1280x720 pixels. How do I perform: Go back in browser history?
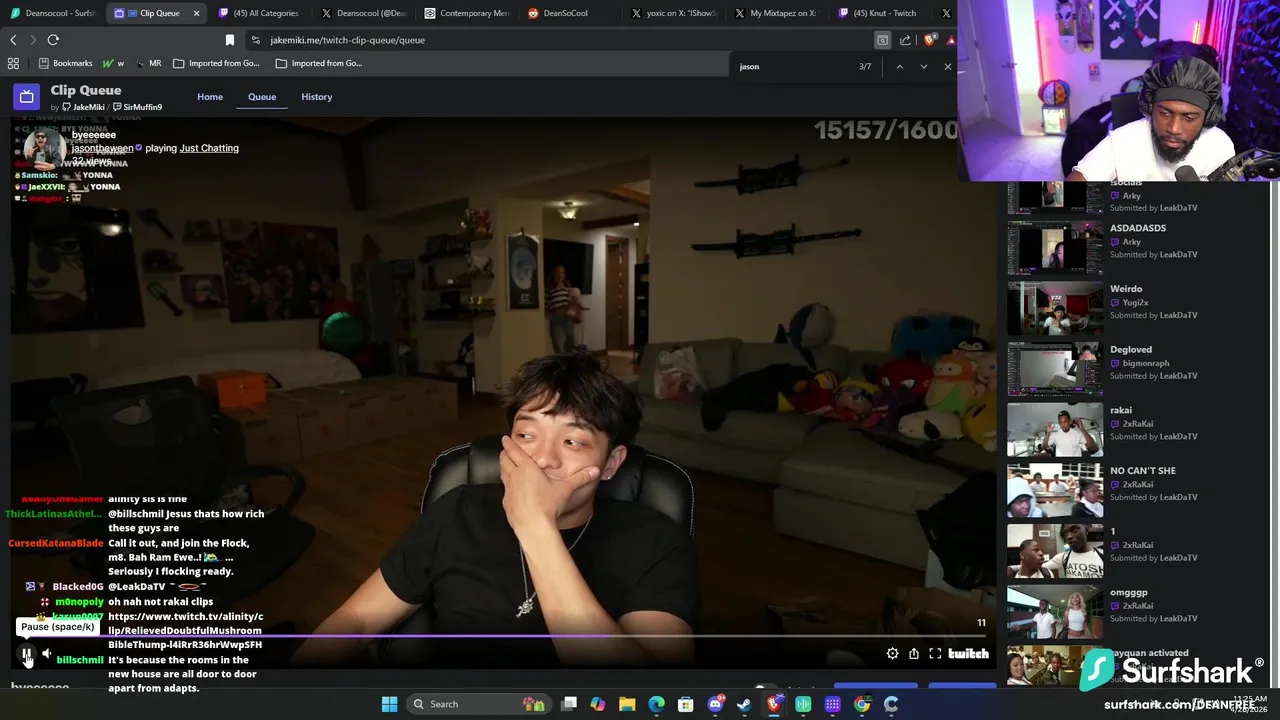pyautogui.click(x=13, y=40)
